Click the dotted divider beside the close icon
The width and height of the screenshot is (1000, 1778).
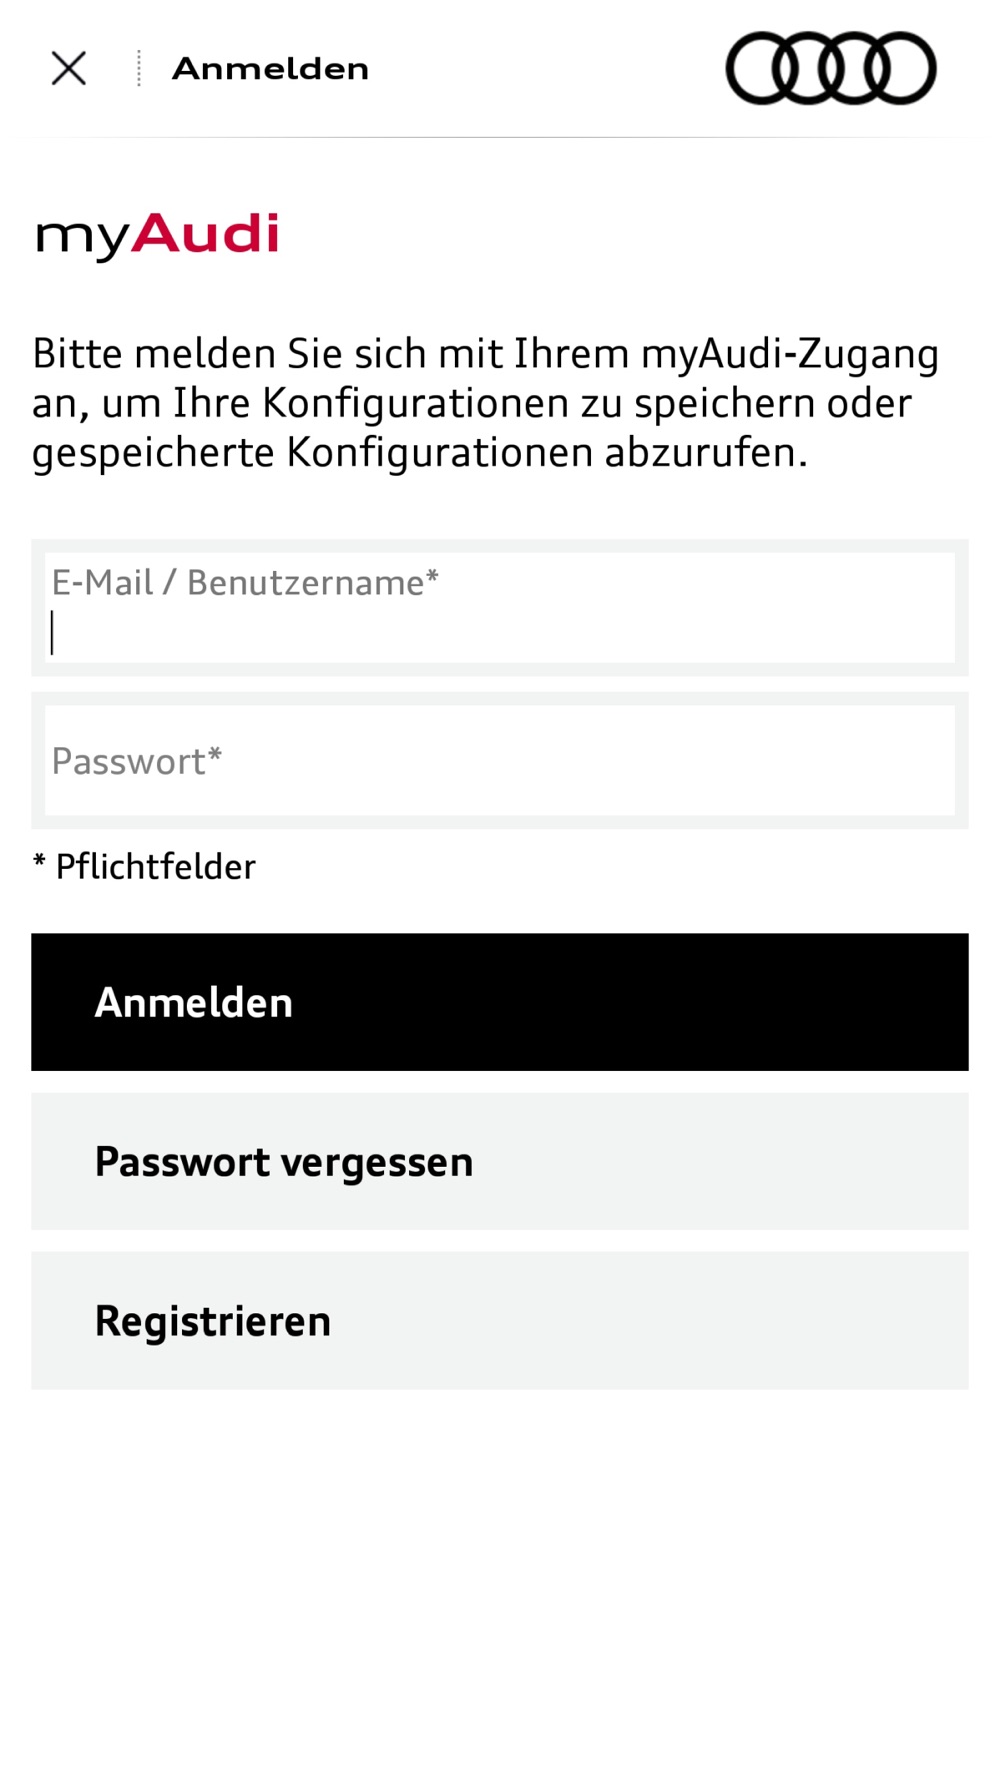pos(139,69)
